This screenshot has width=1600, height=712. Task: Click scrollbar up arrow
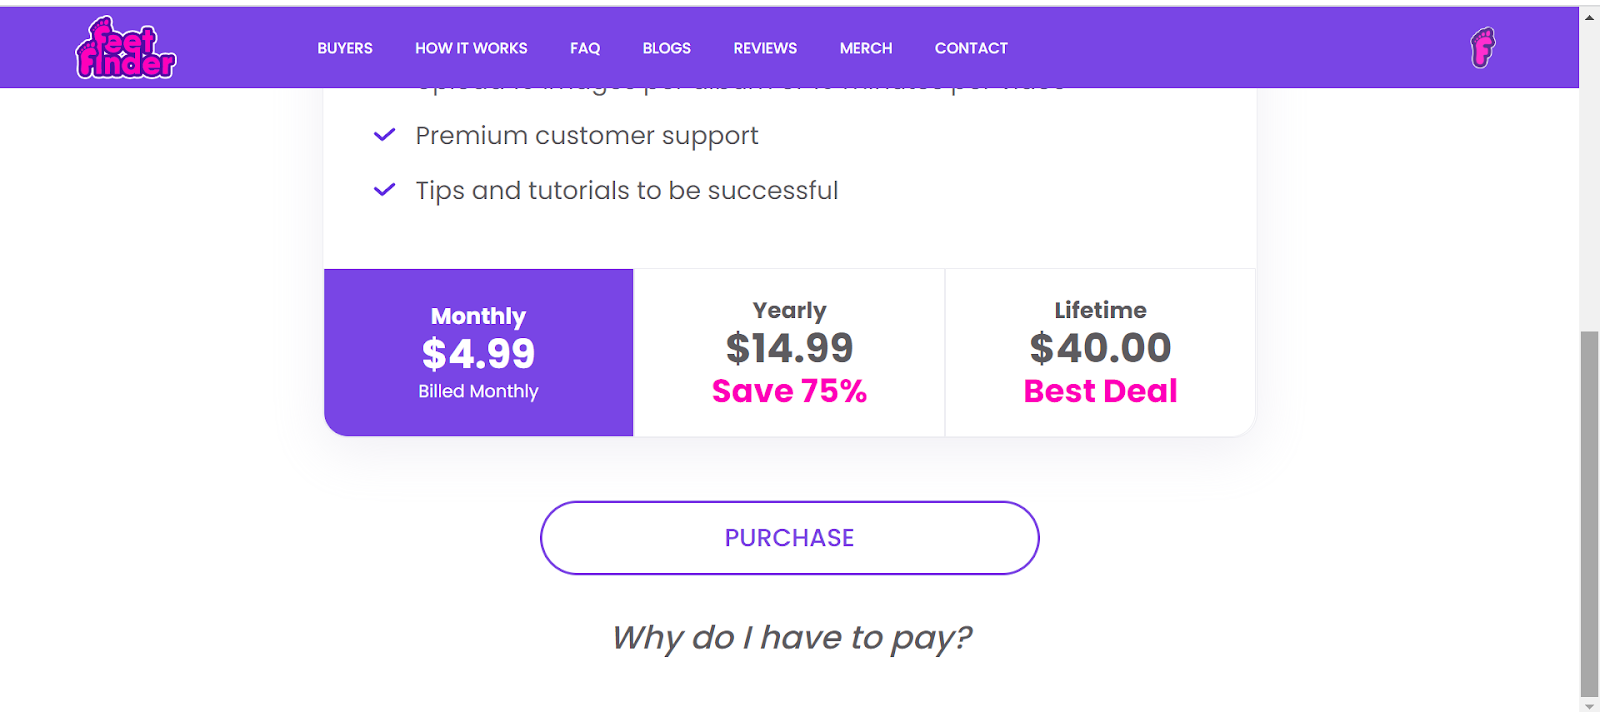pyautogui.click(x=1589, y=17)
